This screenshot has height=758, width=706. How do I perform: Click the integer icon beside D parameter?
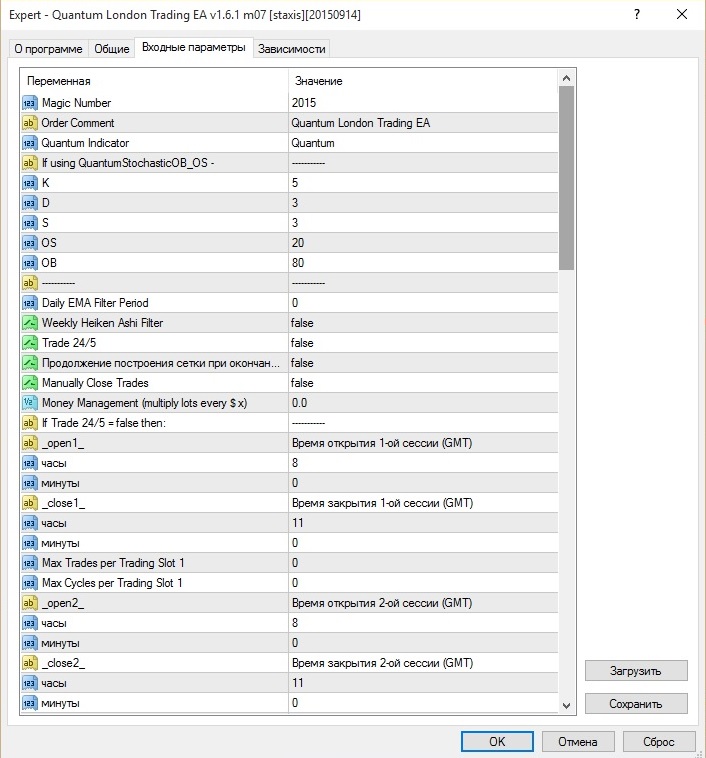(29, 203)
